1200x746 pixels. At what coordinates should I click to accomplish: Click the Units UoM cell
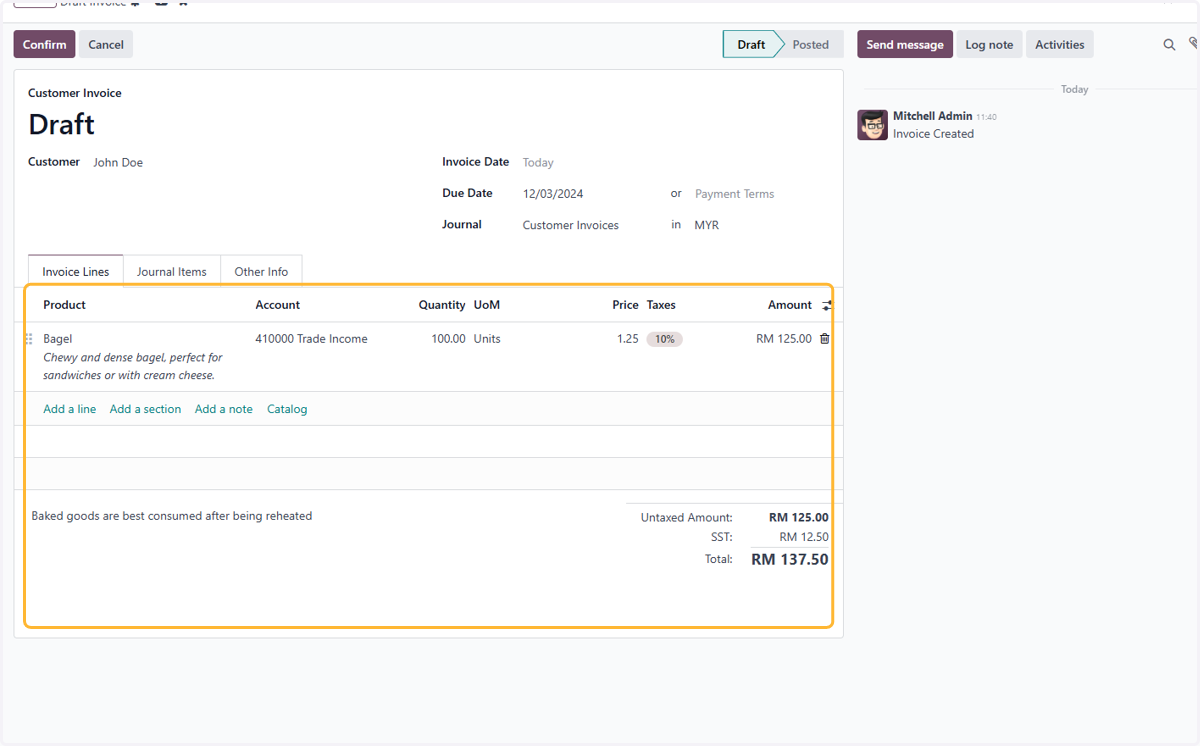487,339
